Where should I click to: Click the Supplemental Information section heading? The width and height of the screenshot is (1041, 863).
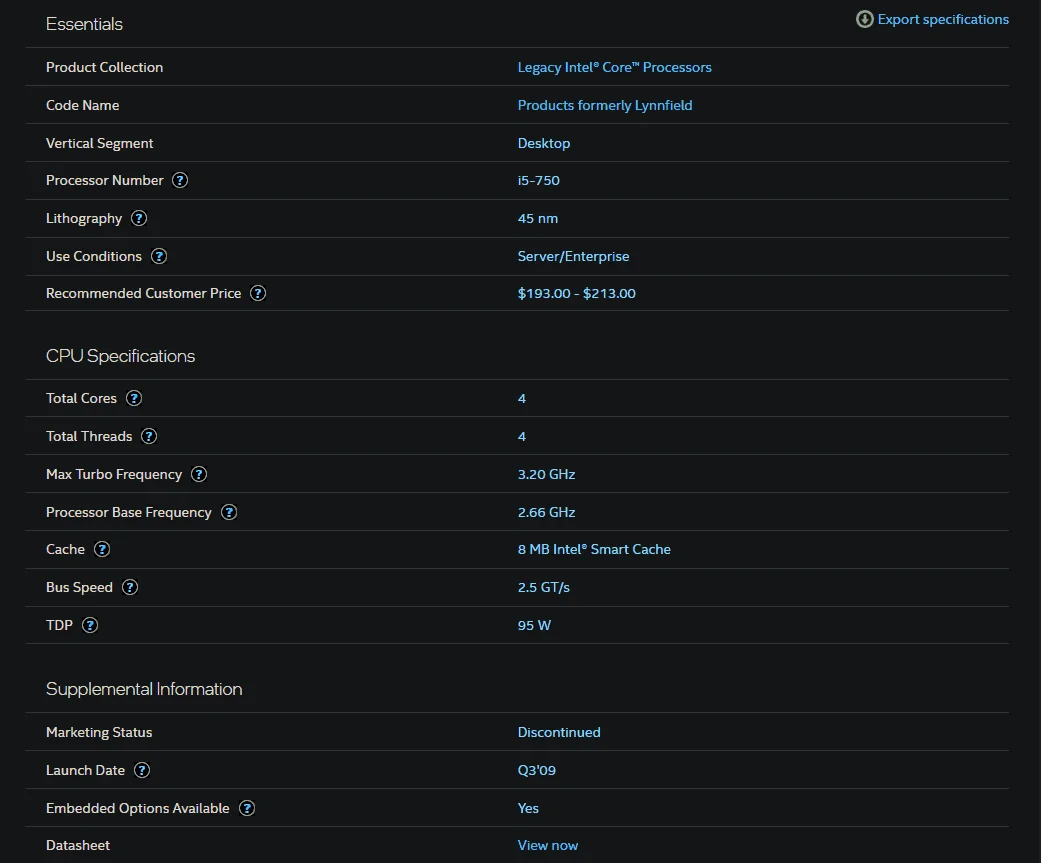coord(144,689)
